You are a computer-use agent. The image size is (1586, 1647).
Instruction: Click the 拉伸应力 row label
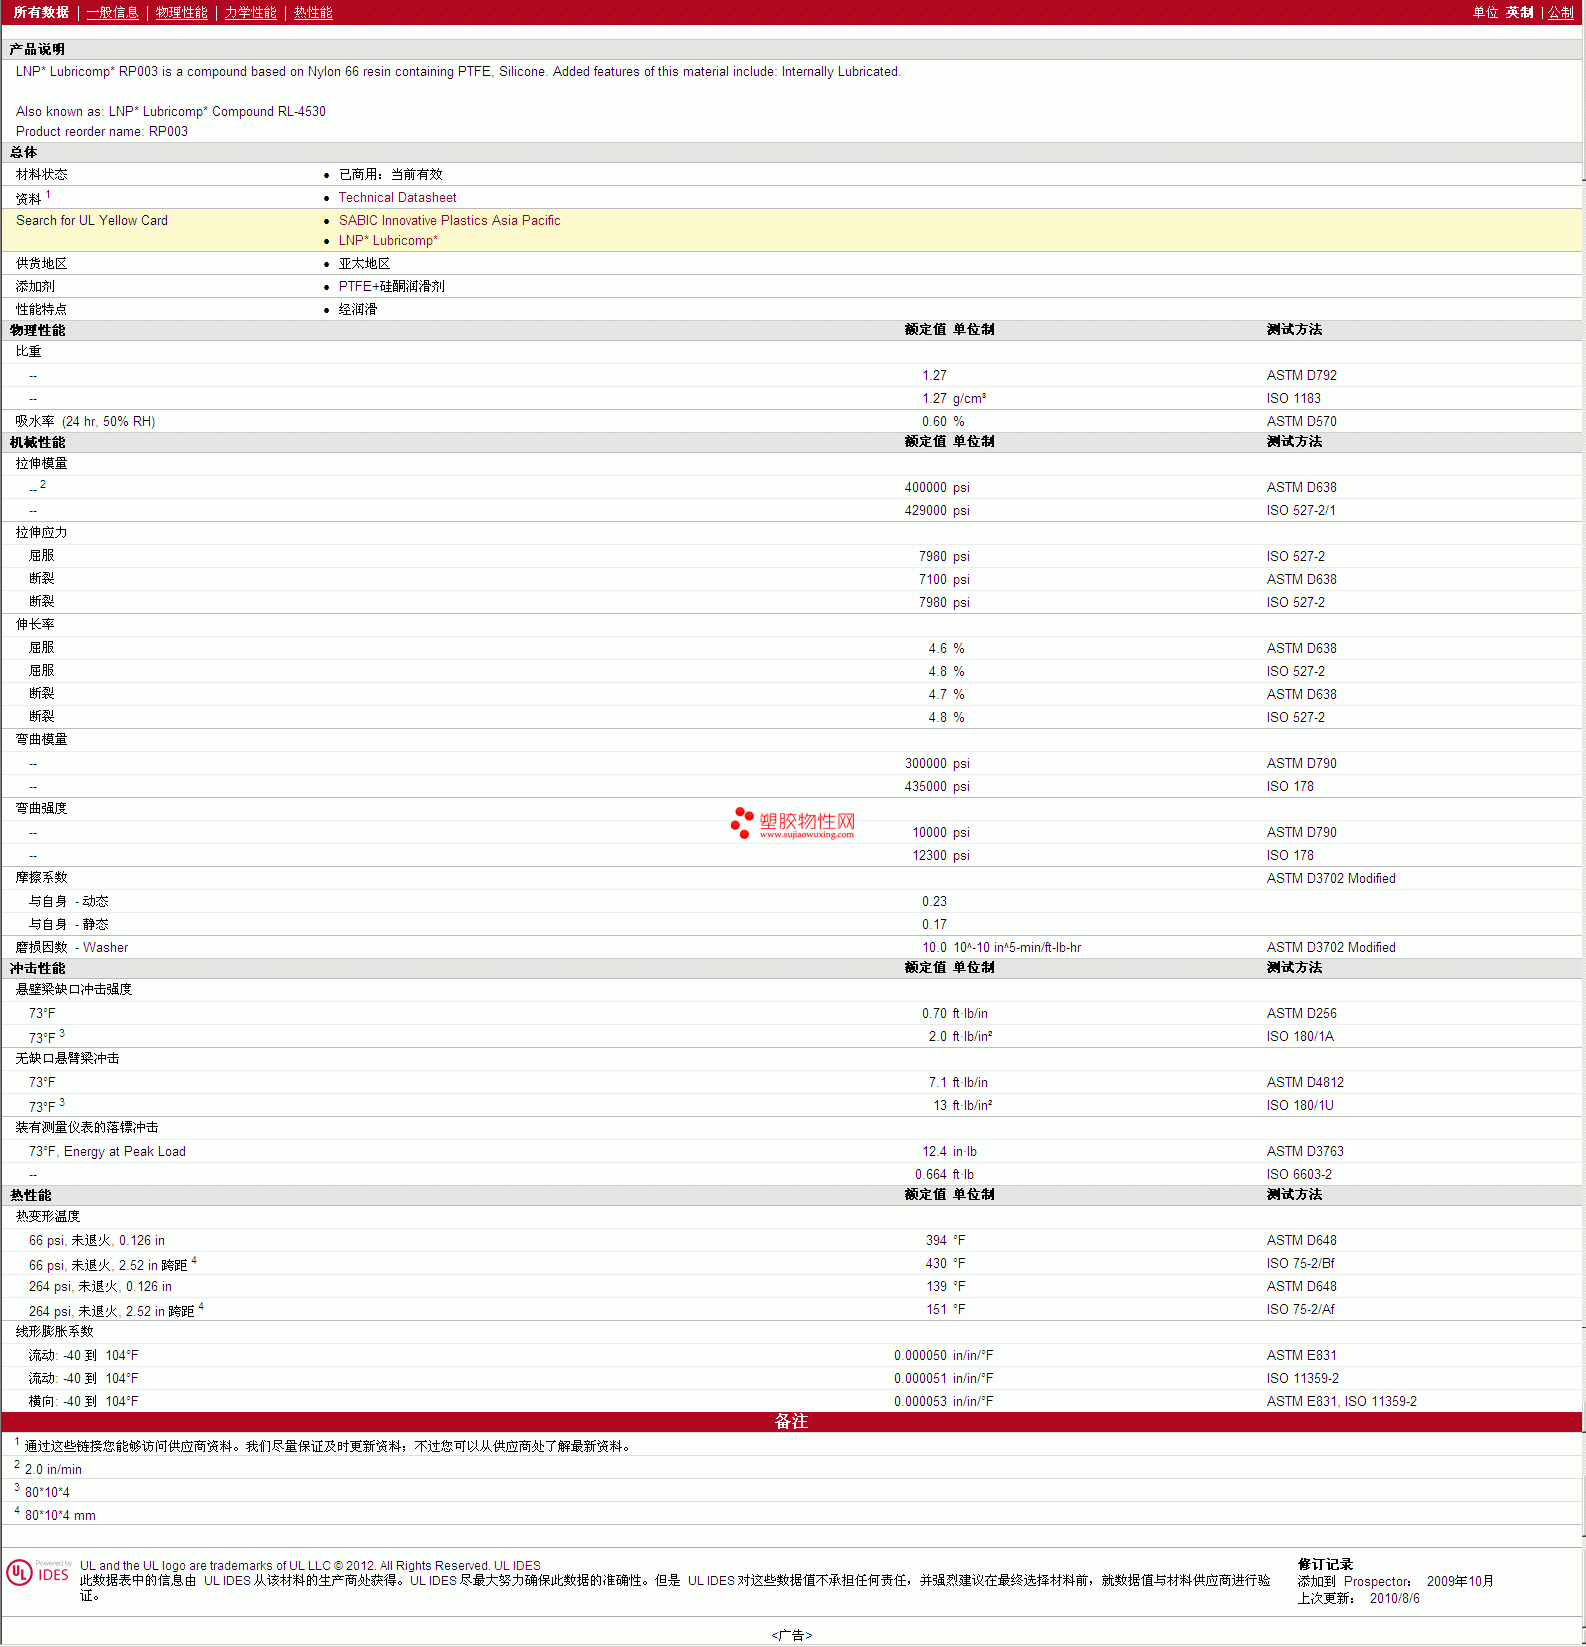tap(41, 533)
